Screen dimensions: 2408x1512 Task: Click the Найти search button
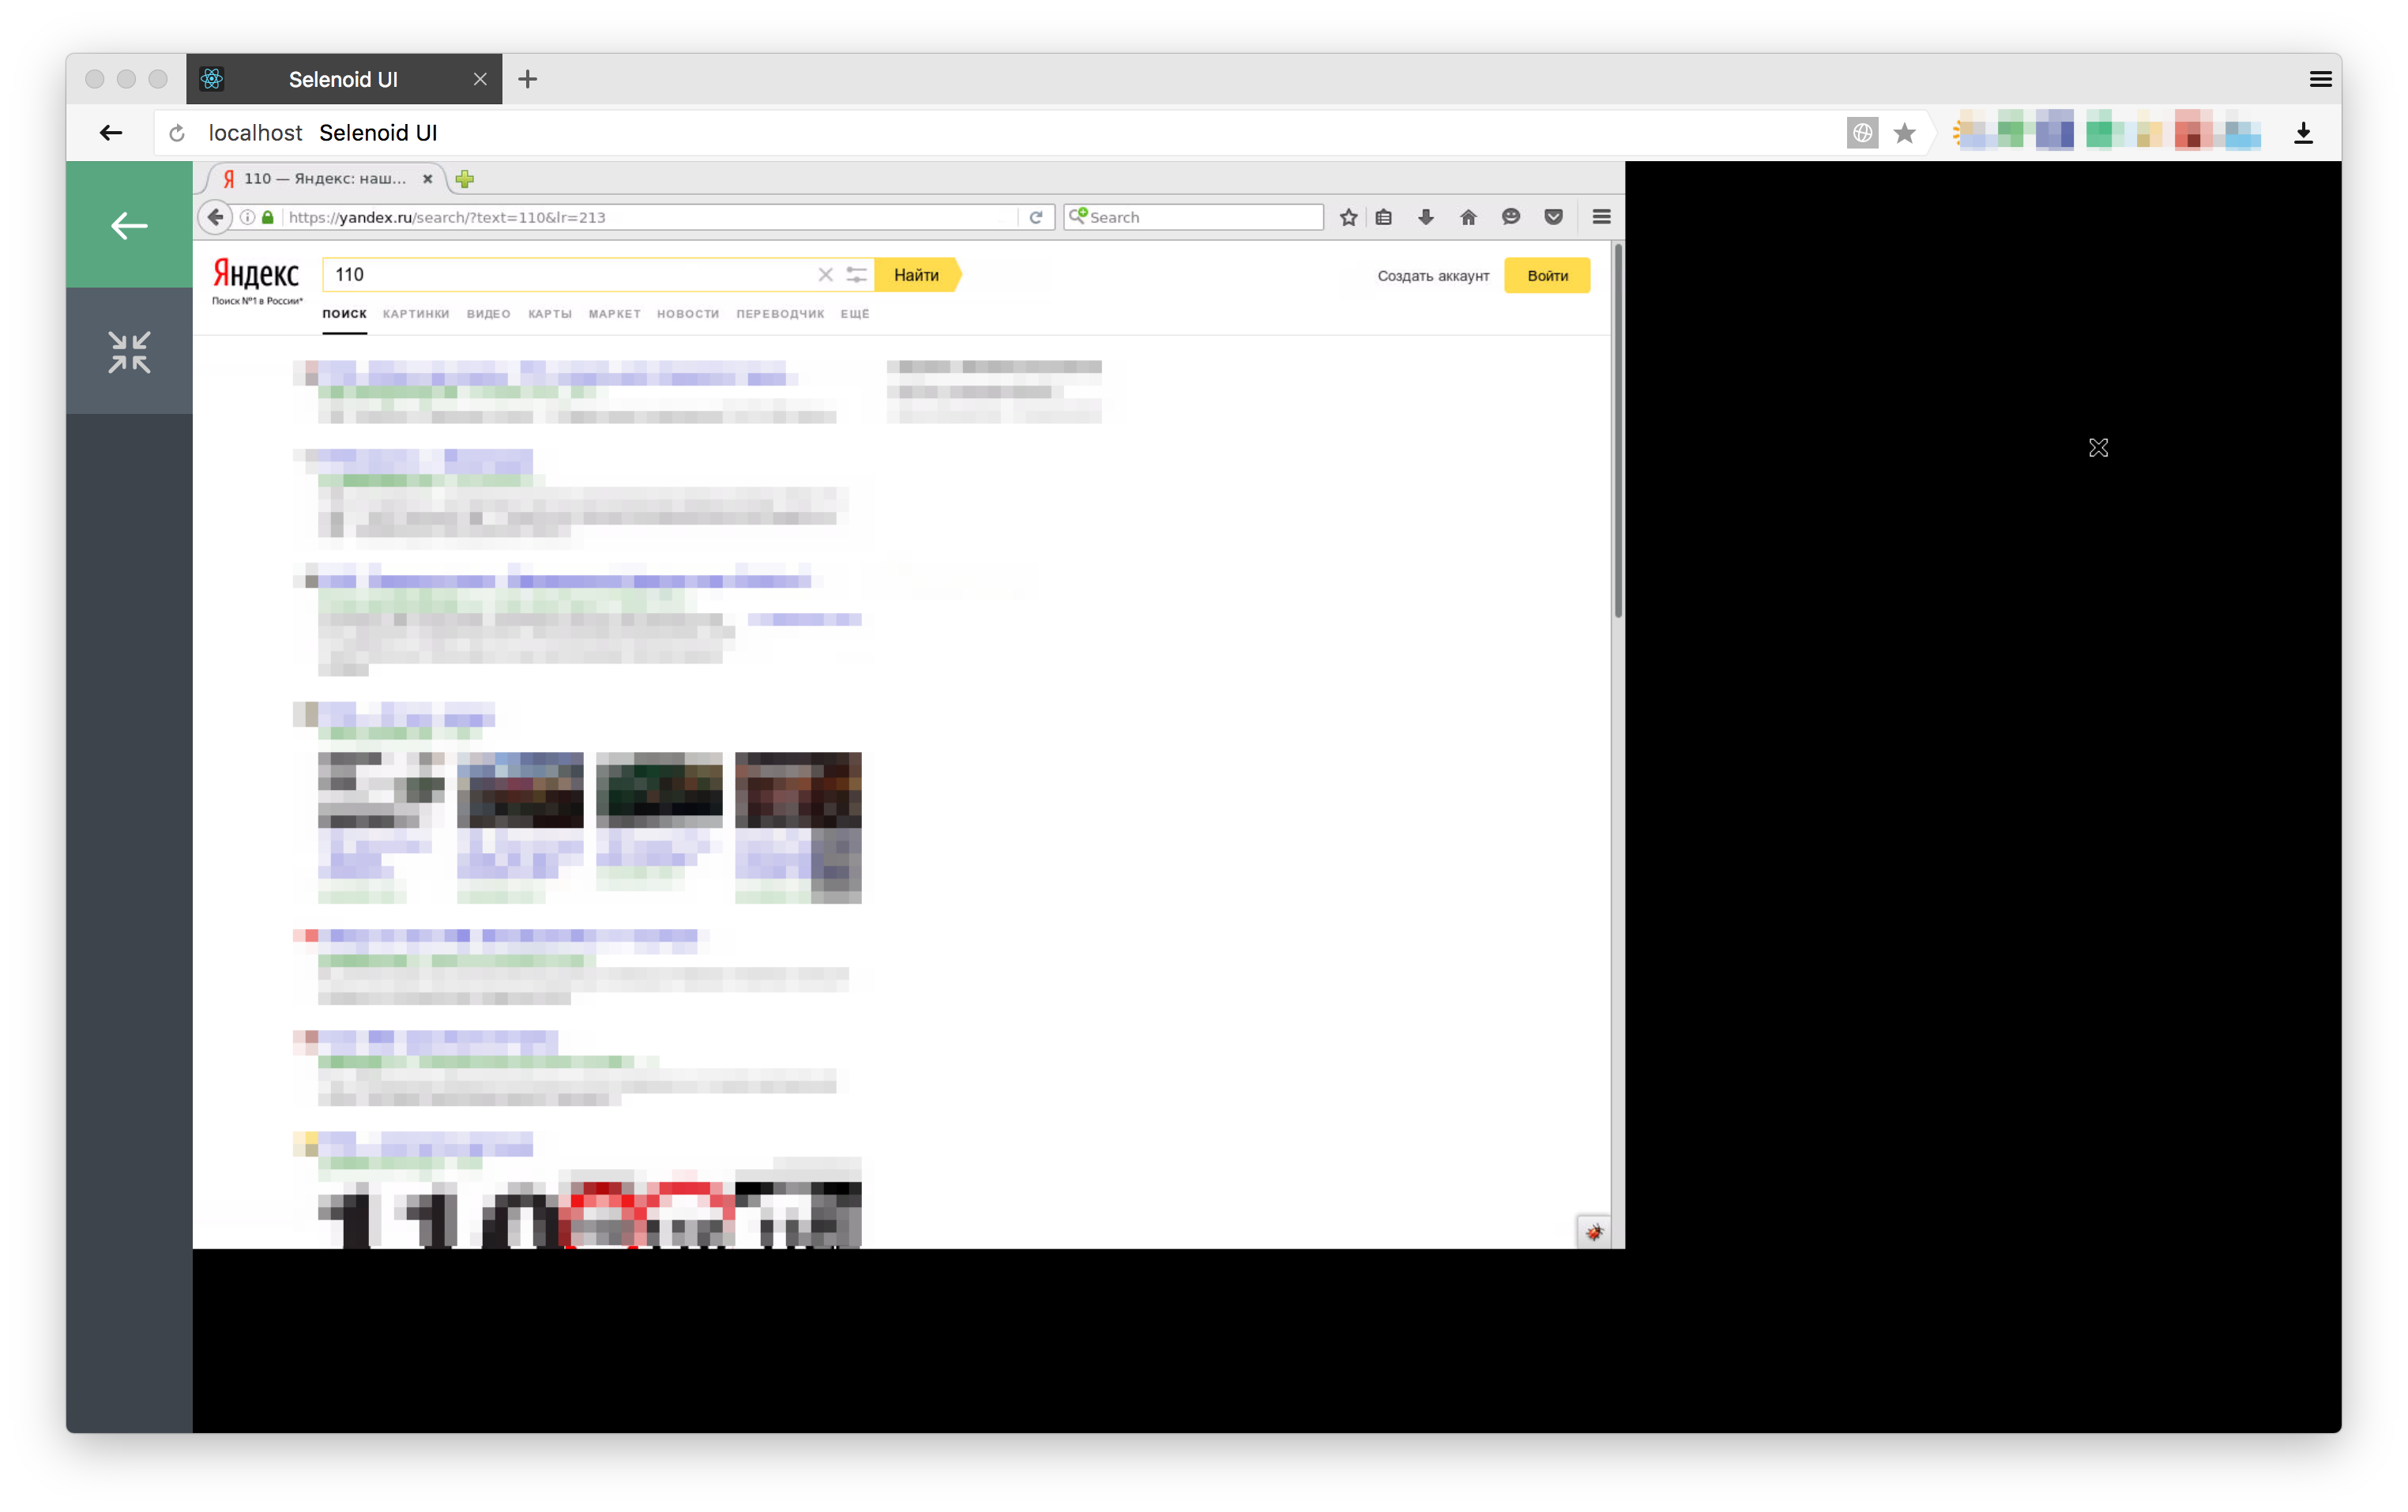tap(916, 275)
